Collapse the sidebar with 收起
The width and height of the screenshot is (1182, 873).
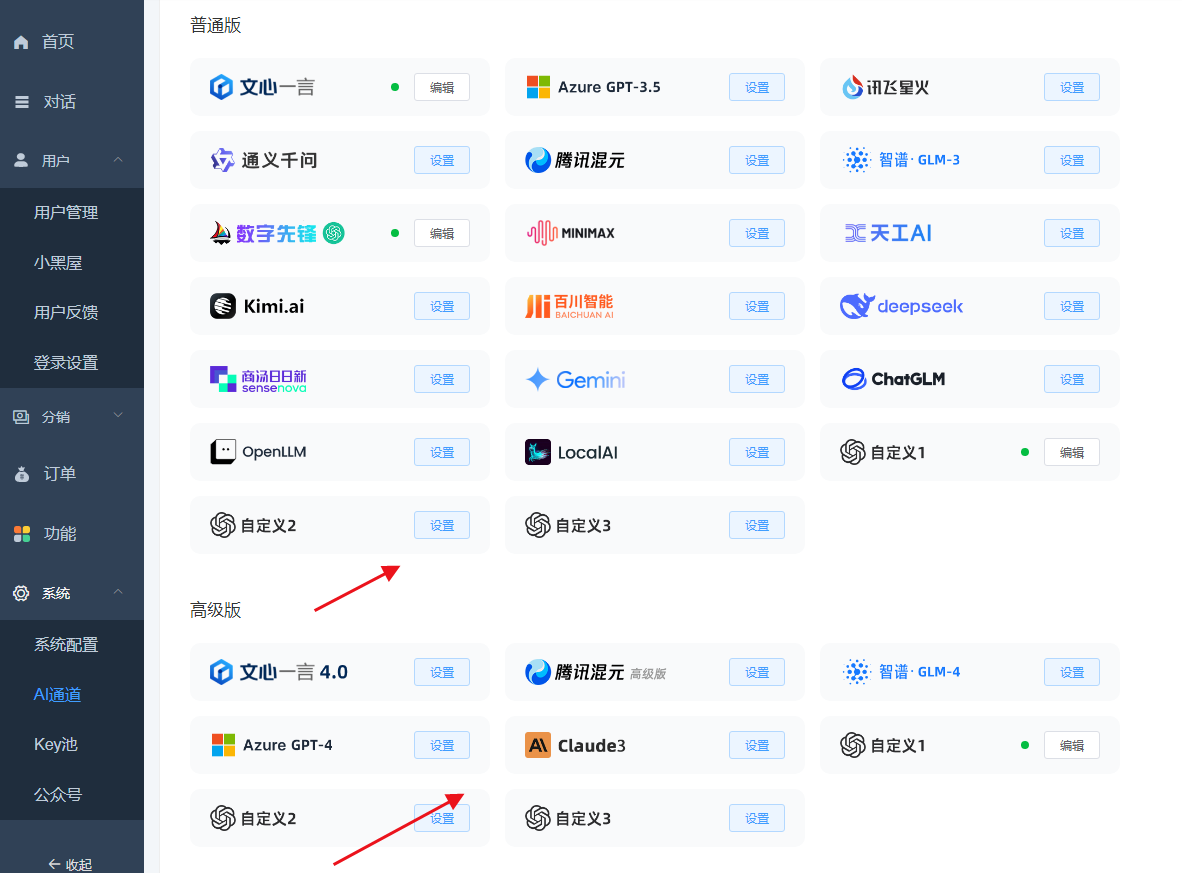(x=70, y=865)
